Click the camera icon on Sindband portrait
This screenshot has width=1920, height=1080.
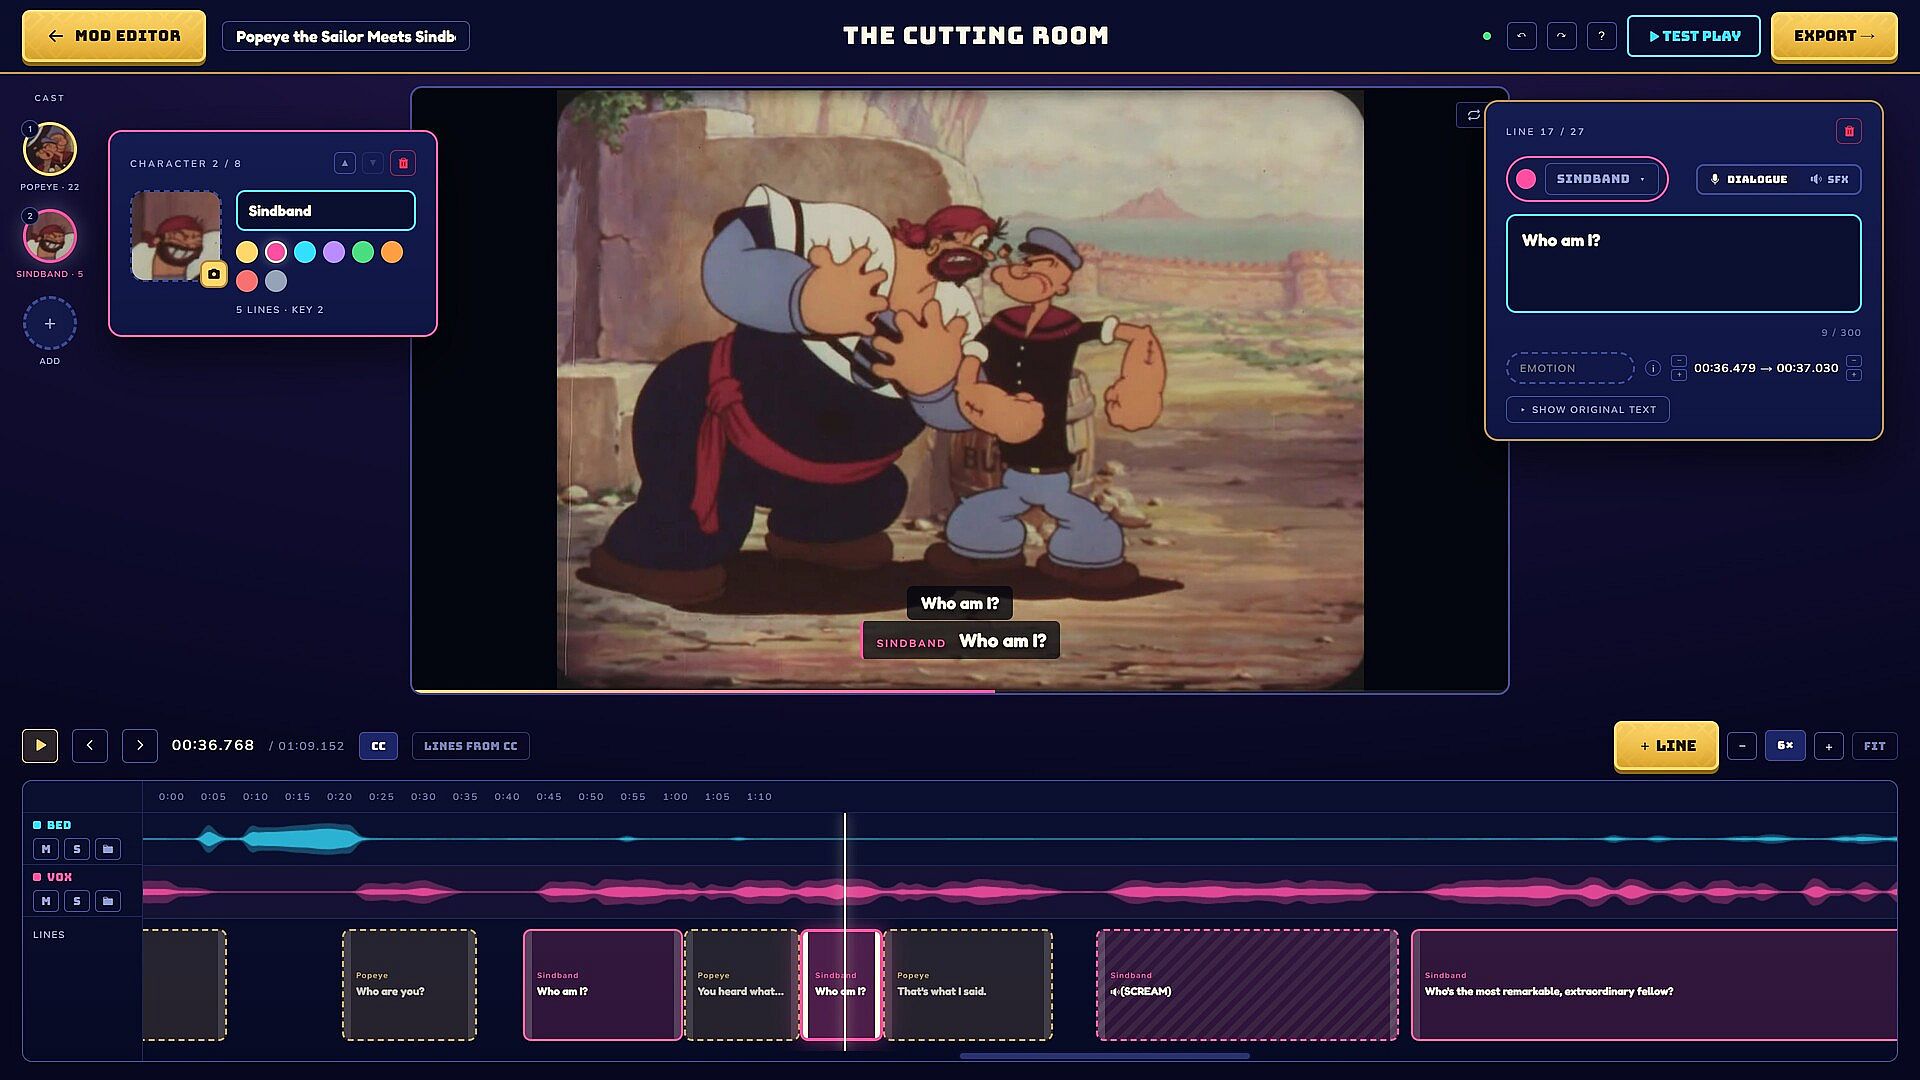tap(214, 274)
